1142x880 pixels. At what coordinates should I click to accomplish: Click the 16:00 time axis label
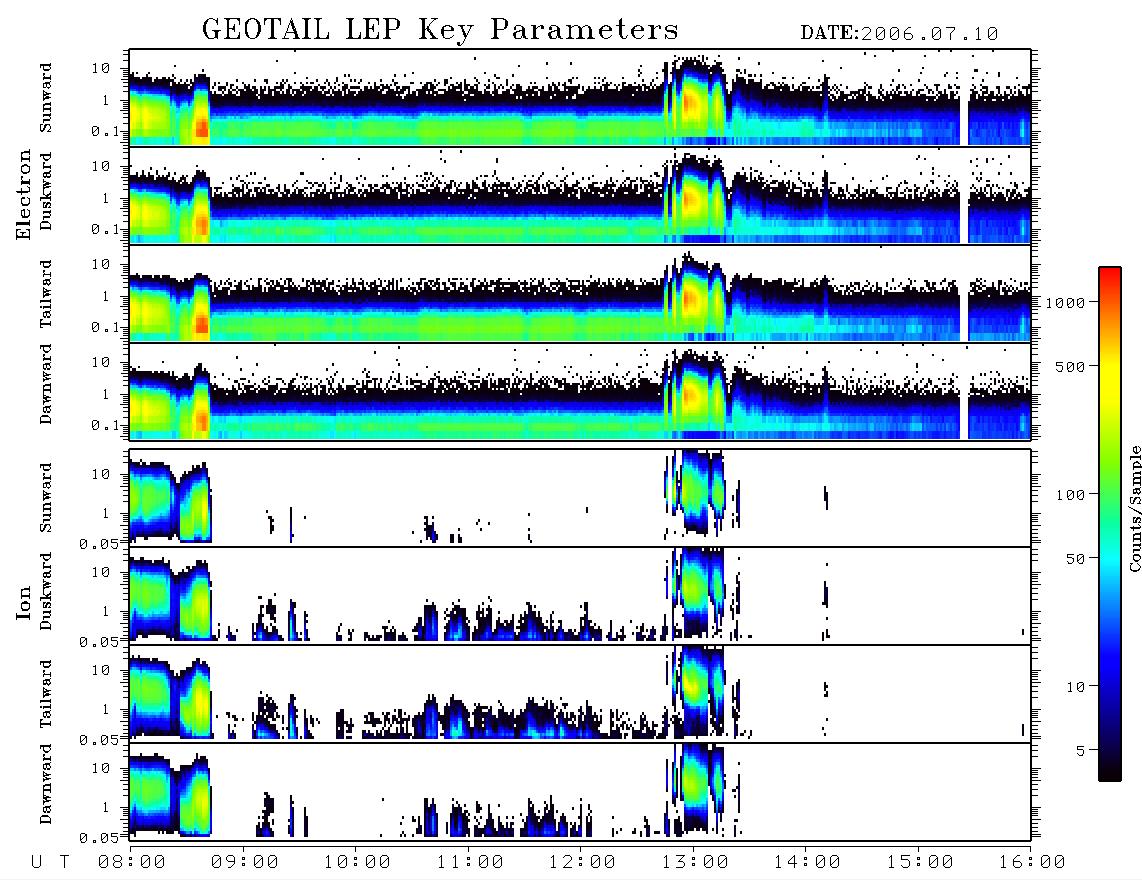pyautogui.click(x=1032, y=862)
